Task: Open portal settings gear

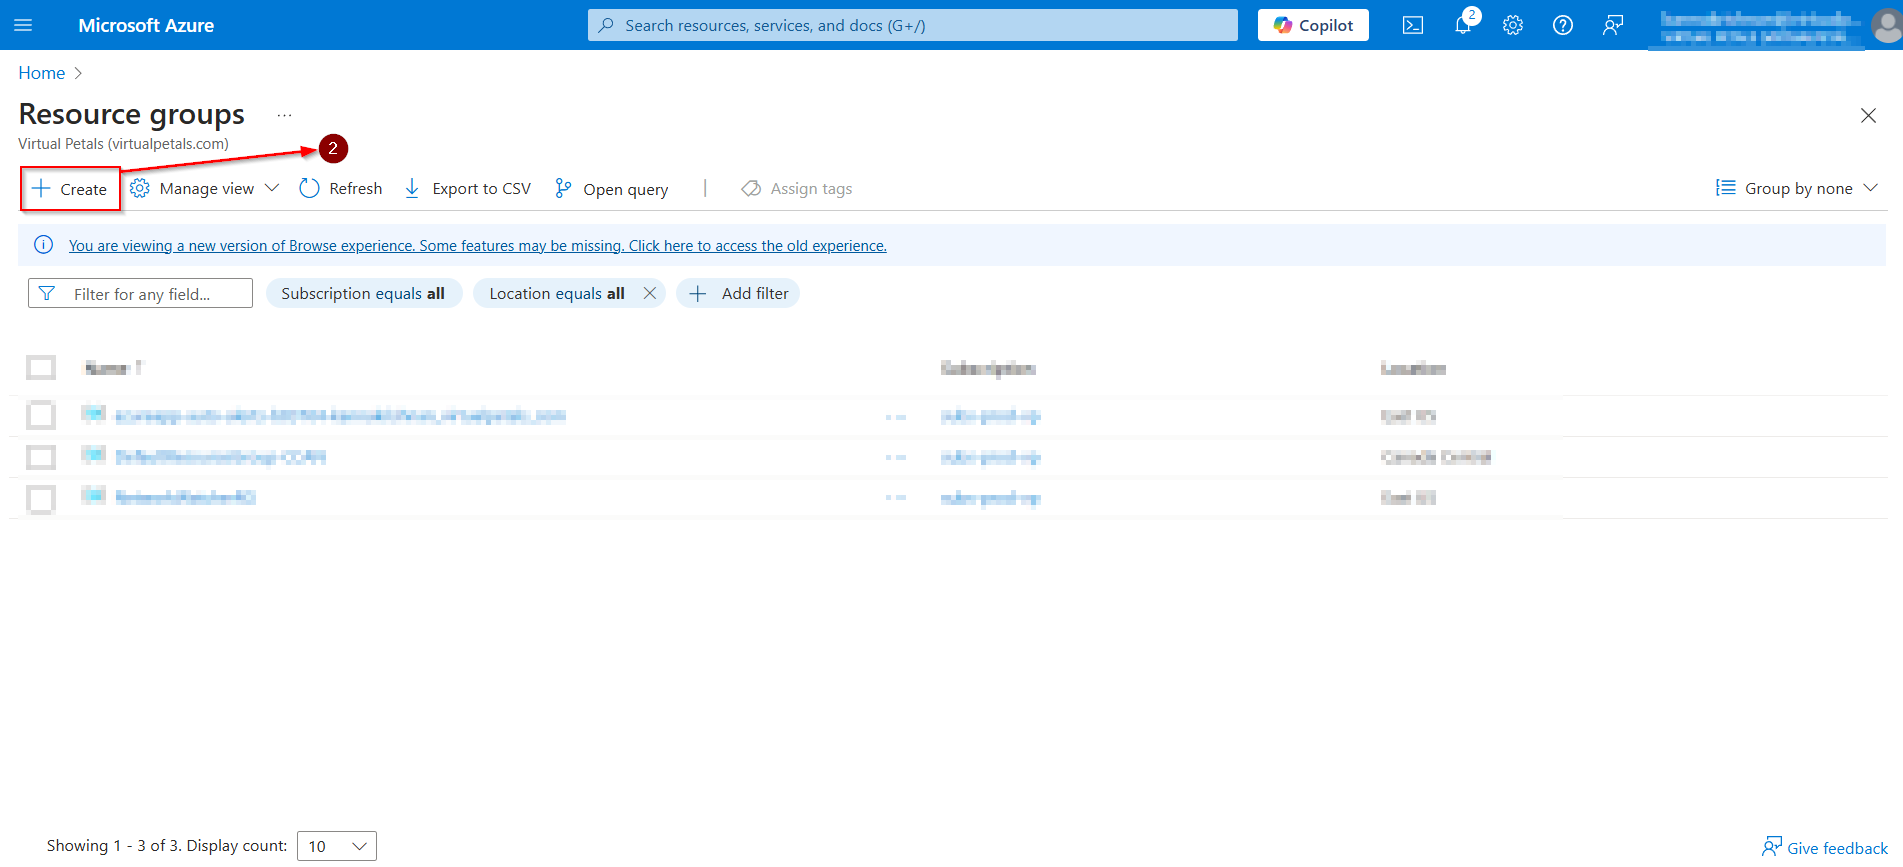Action: (1513, 25)
